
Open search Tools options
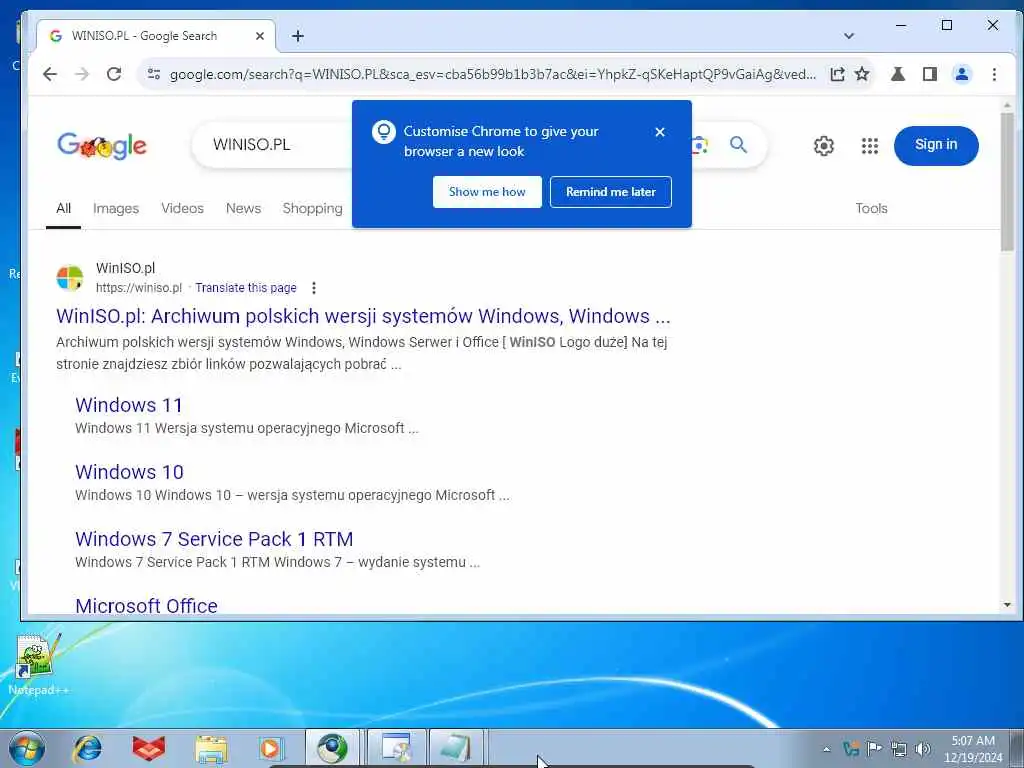[x=871, y=208]
